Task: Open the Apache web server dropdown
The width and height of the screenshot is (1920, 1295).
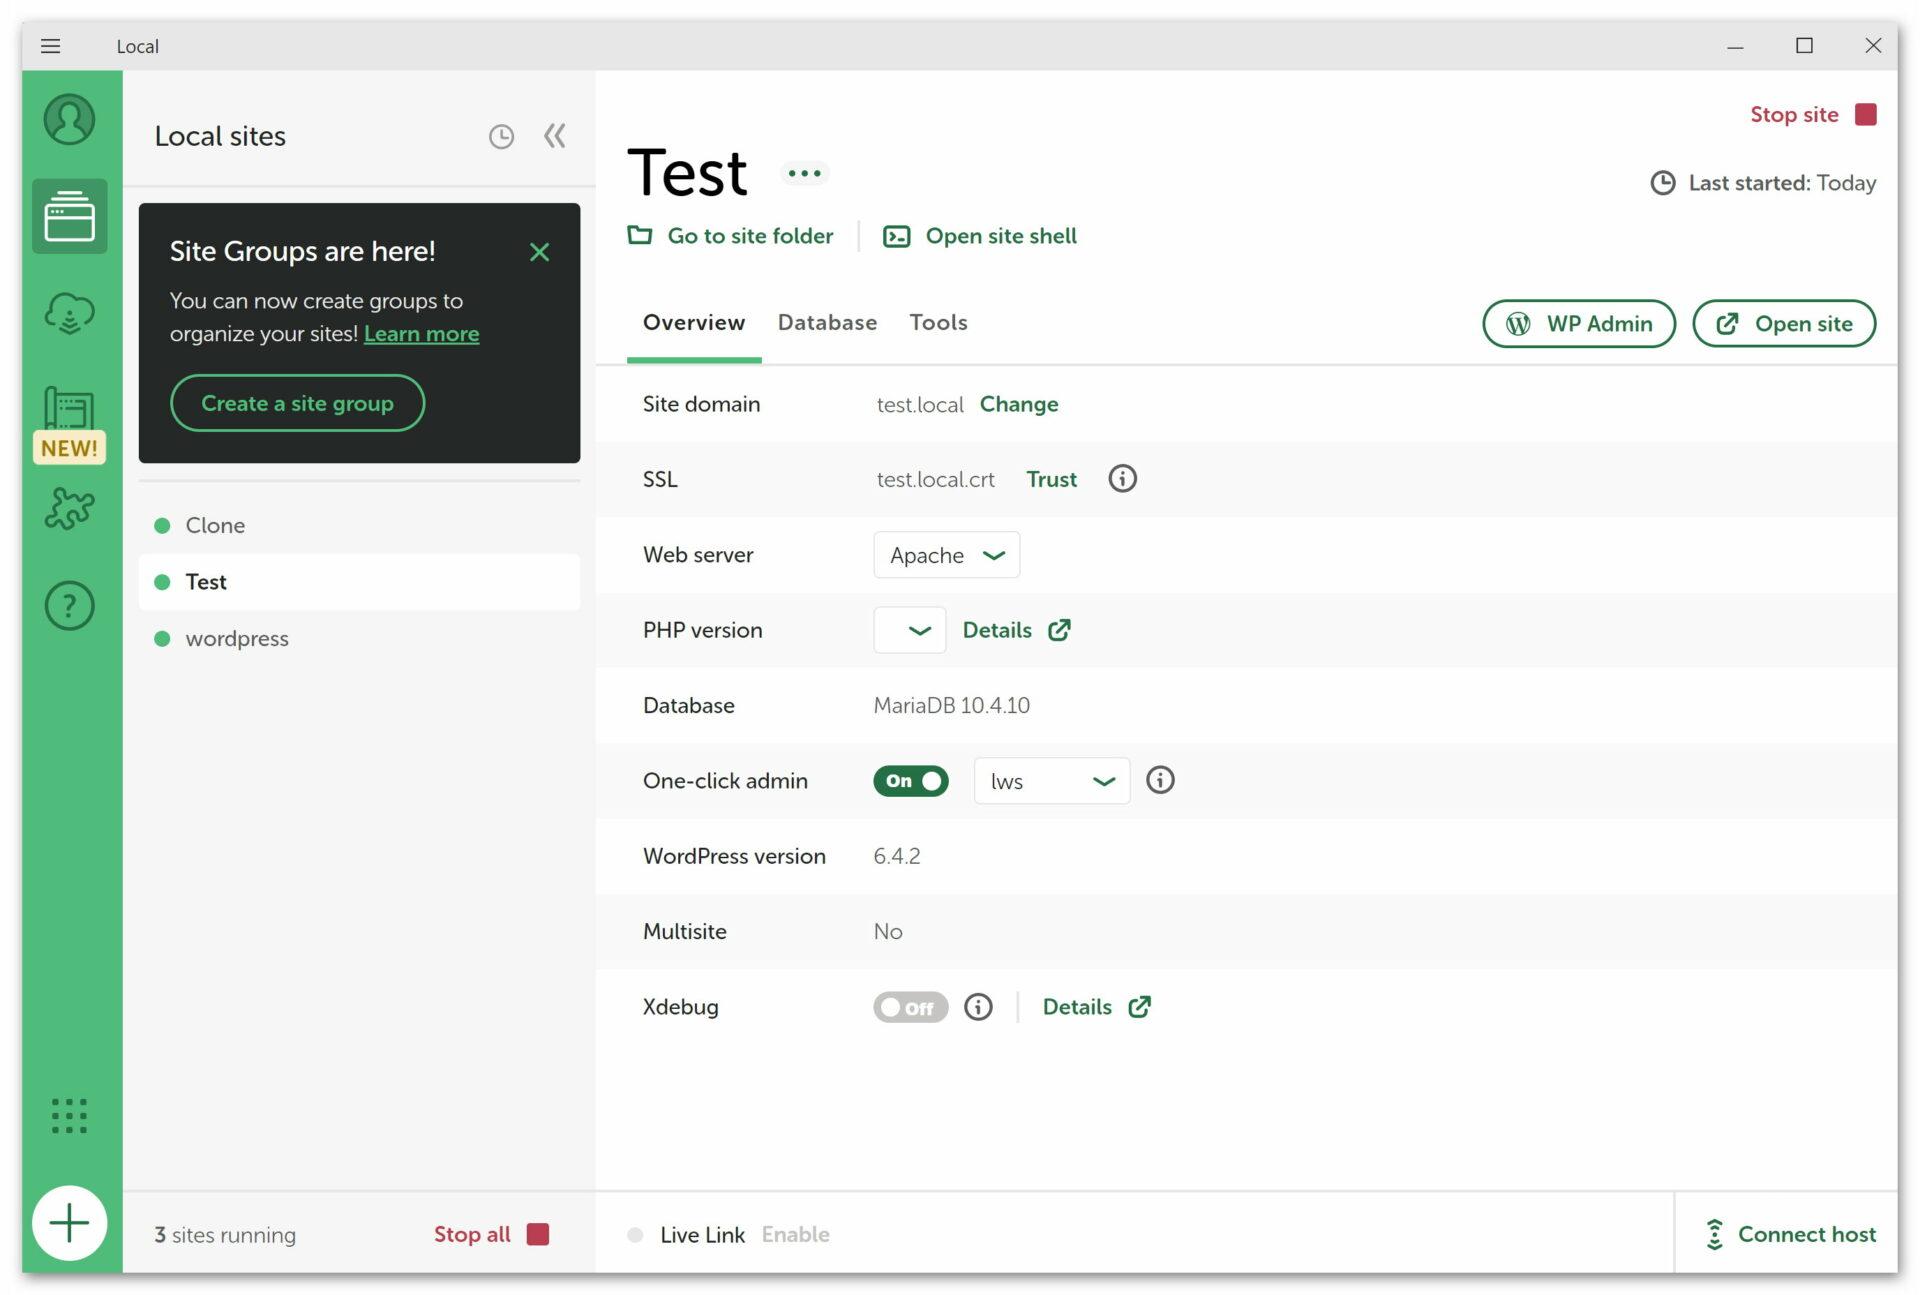Action: coord(946,555)
